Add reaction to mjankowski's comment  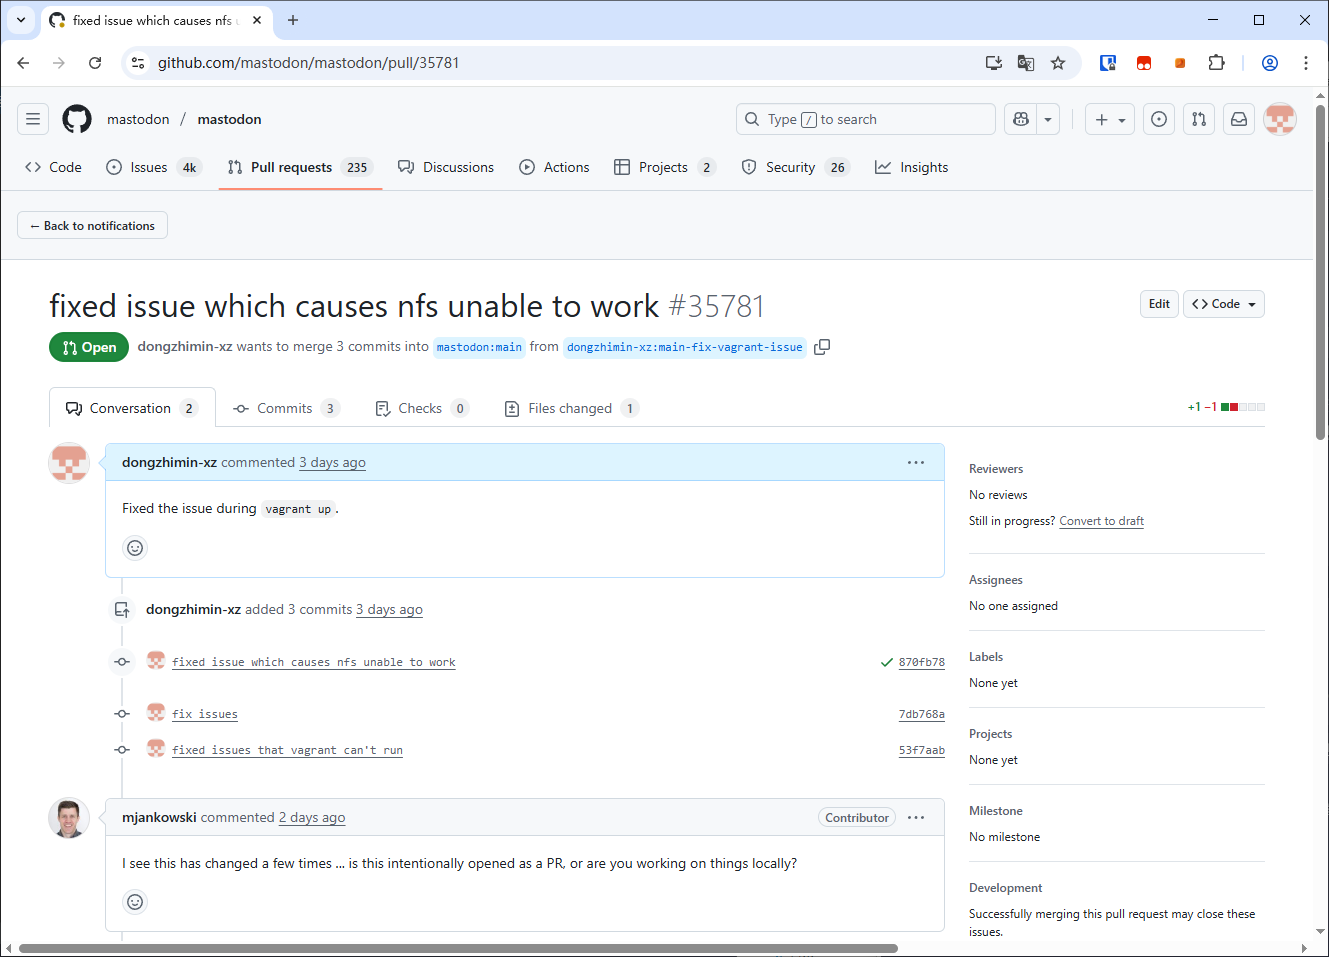(x=135, y=902)
